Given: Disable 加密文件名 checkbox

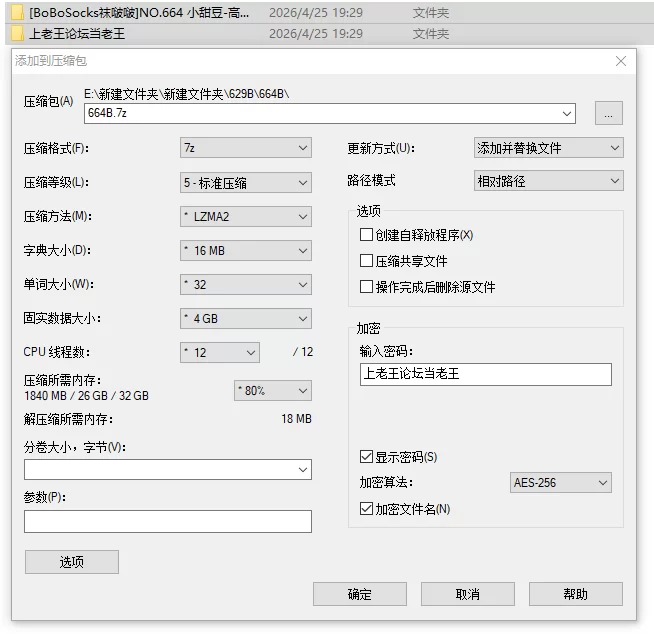Looking at the screenshot, I should 366,509.
